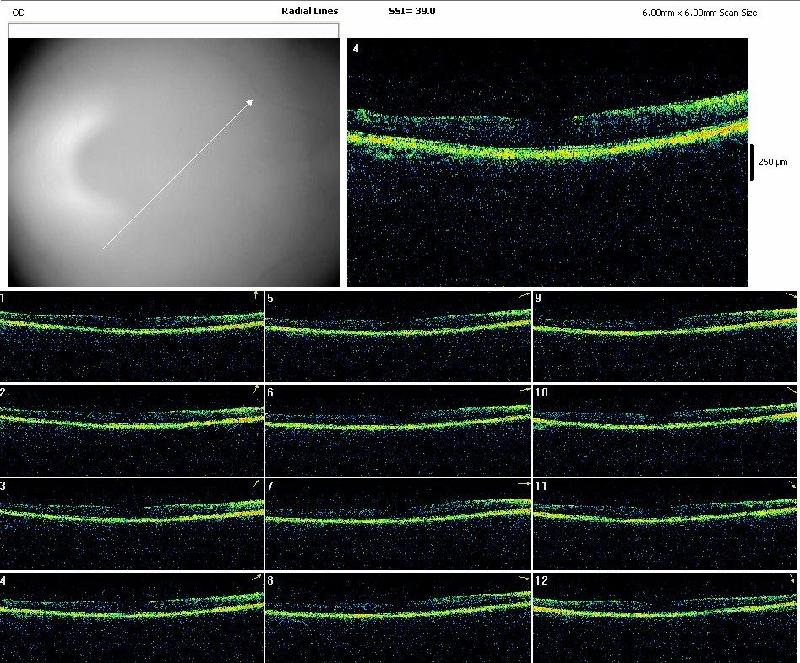Image resolution: width=800 pixels, height=663 pixels.
Task: Click scan direction arrow icon on thumbnail 9
Action: 790,297
